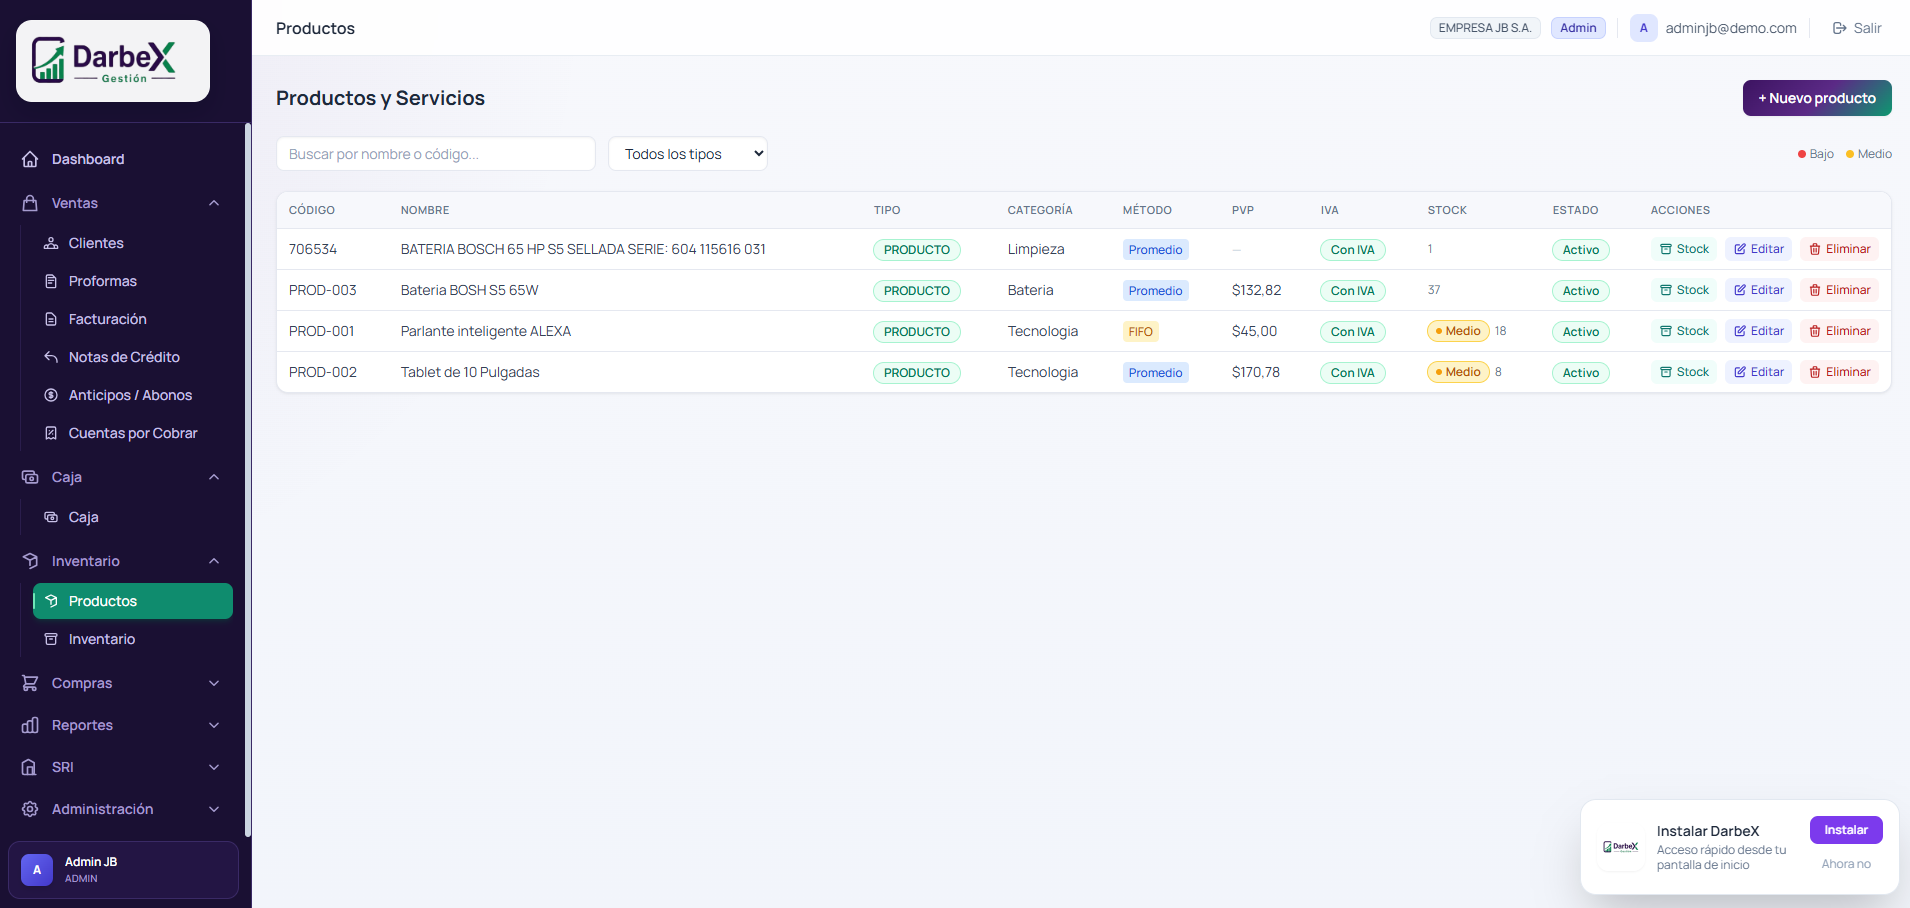Go to Inventario submenu item

coord(133,639)
